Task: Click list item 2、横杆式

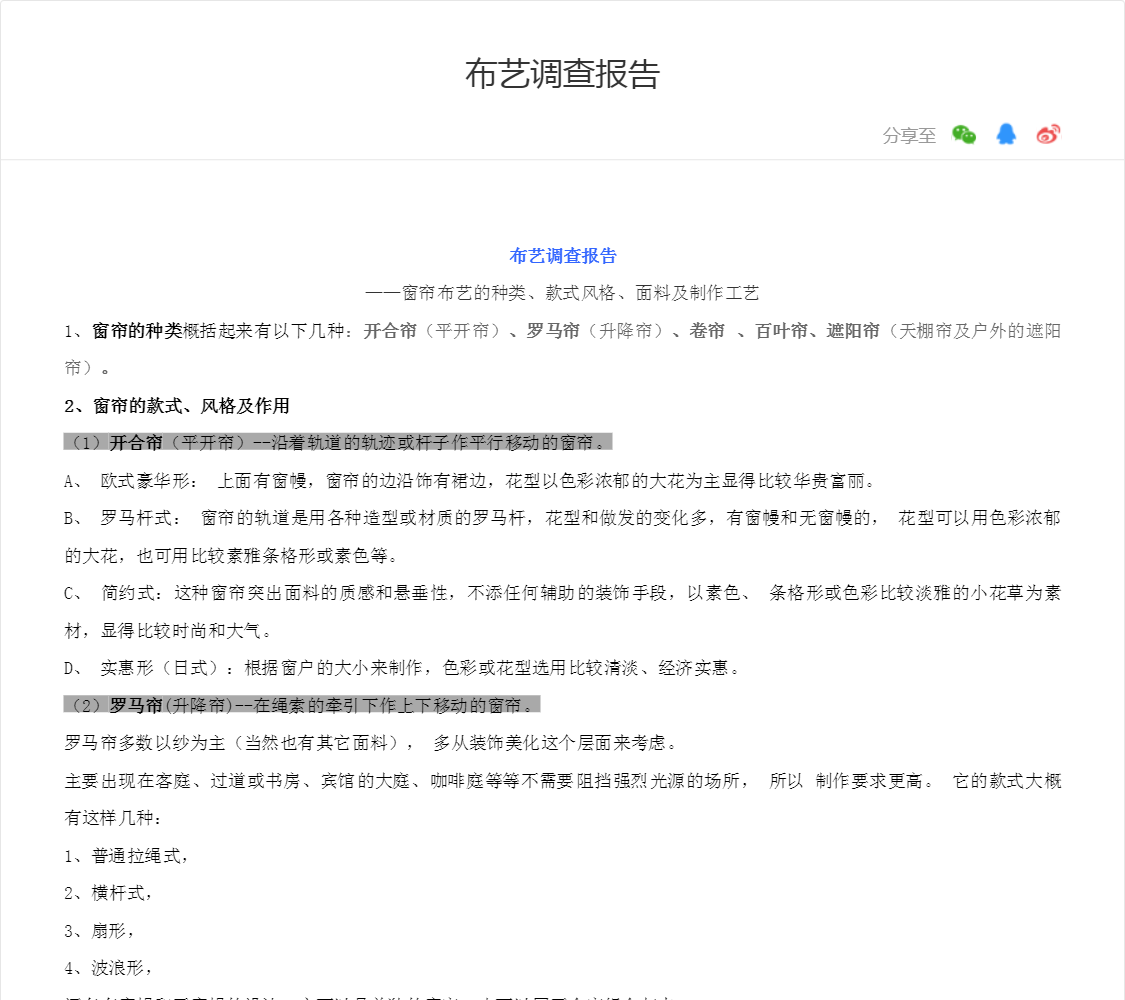Action: (108, 893)
